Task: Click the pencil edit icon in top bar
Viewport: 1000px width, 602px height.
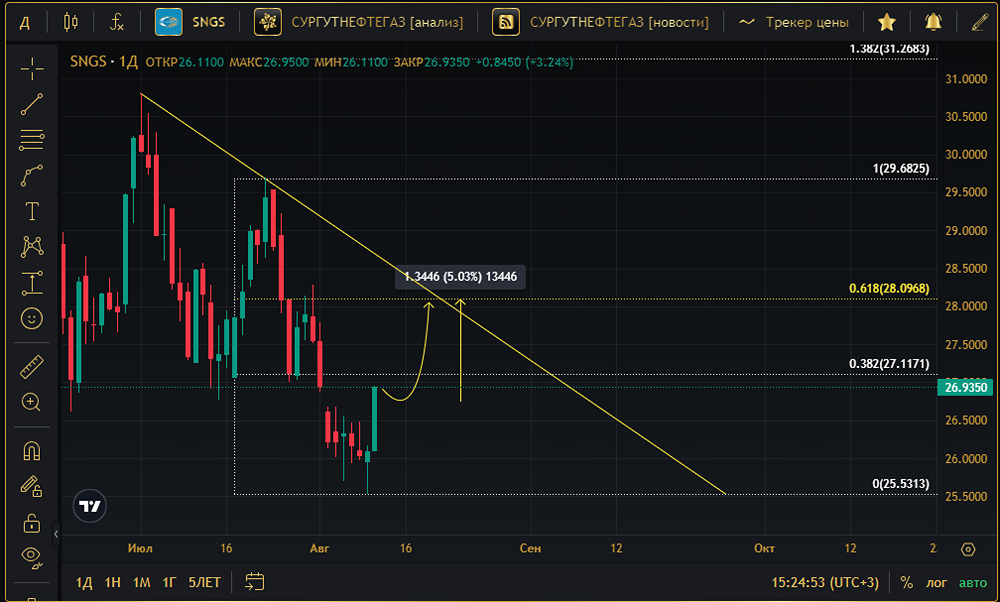Action: 980,22
